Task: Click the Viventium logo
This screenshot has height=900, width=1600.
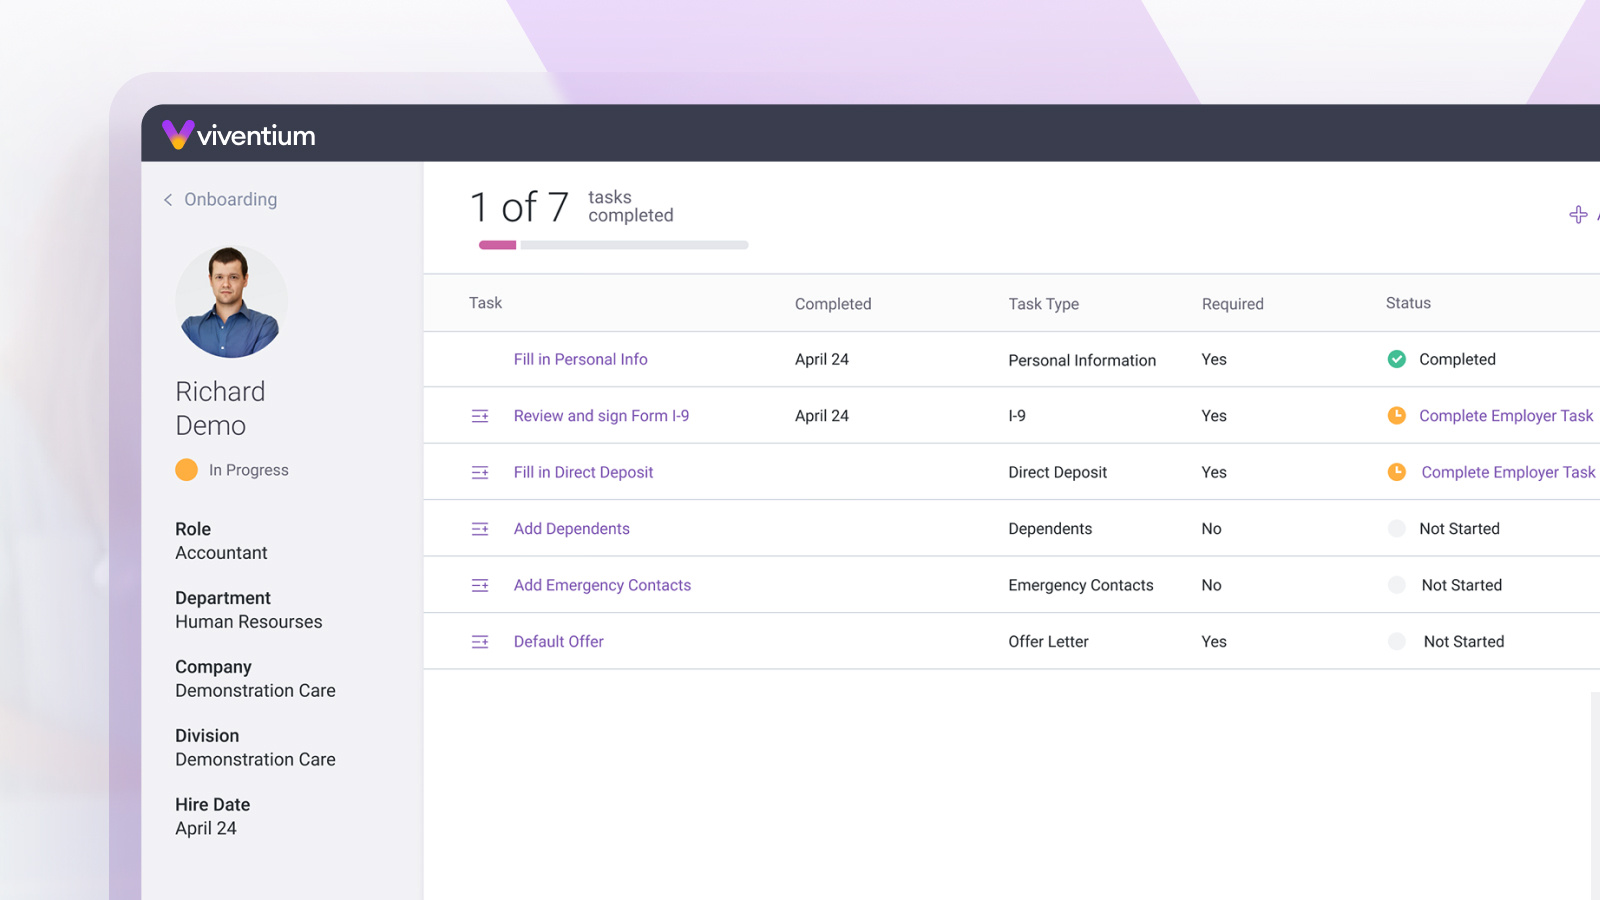Action: (238, 135)
